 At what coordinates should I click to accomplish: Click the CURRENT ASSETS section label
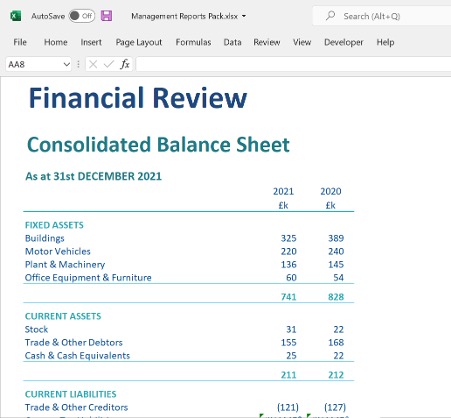point(63,316)
